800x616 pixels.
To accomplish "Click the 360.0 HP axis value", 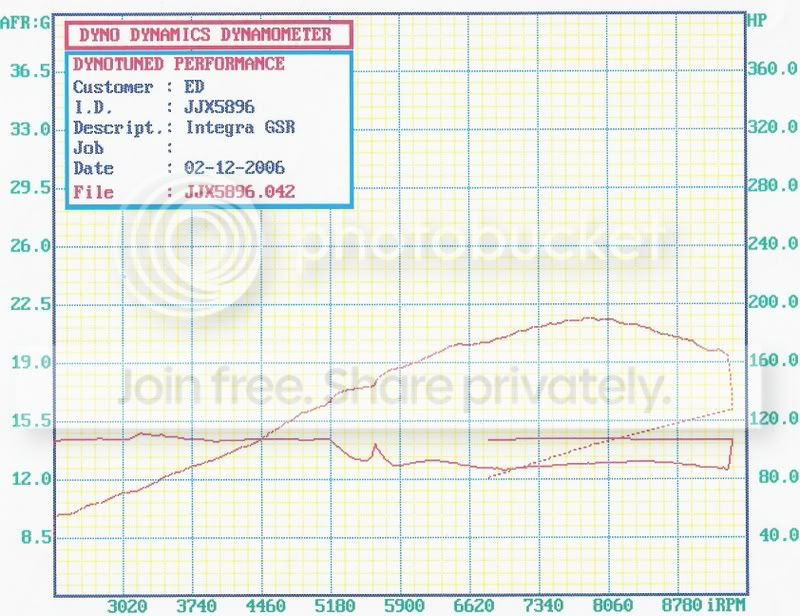I will 772,71.
